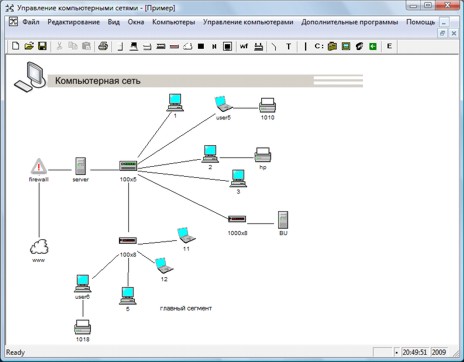Open the Окна menu
This screenshot has width=464, height=362.
pyautogui.click(x=136, y=22)
